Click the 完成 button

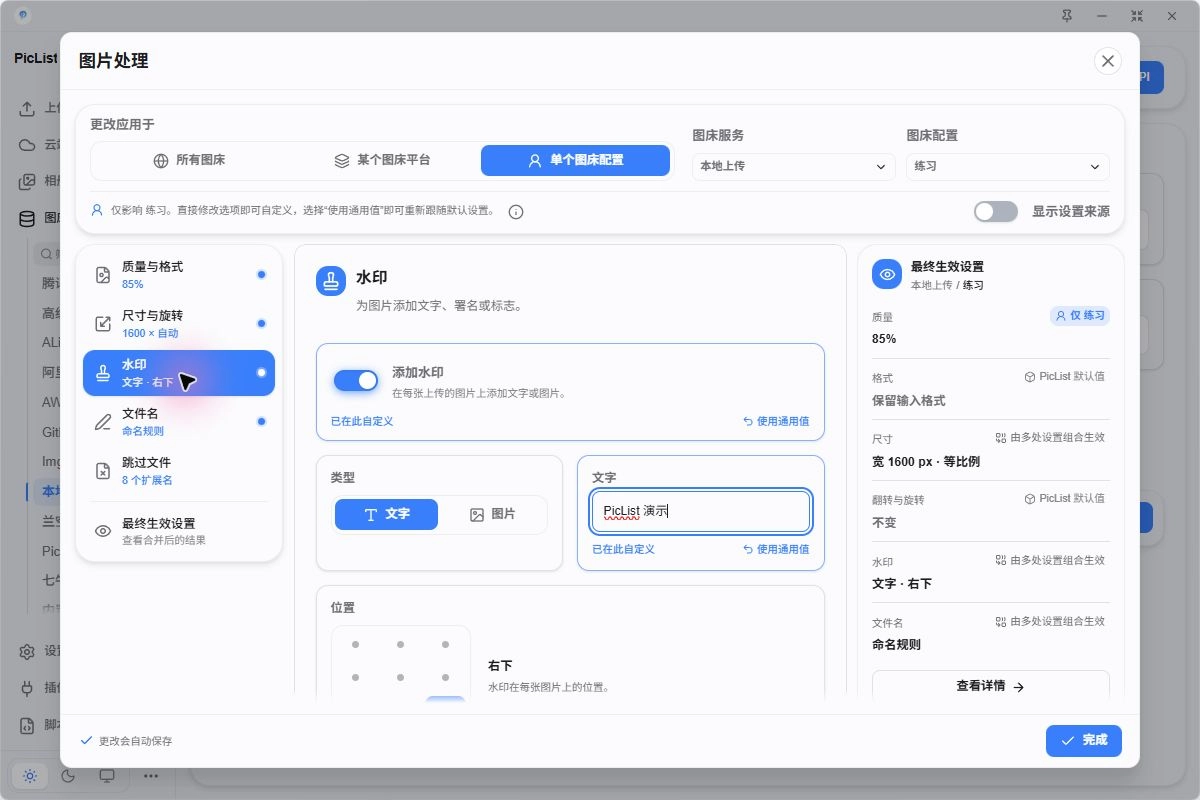(1084, 740)
